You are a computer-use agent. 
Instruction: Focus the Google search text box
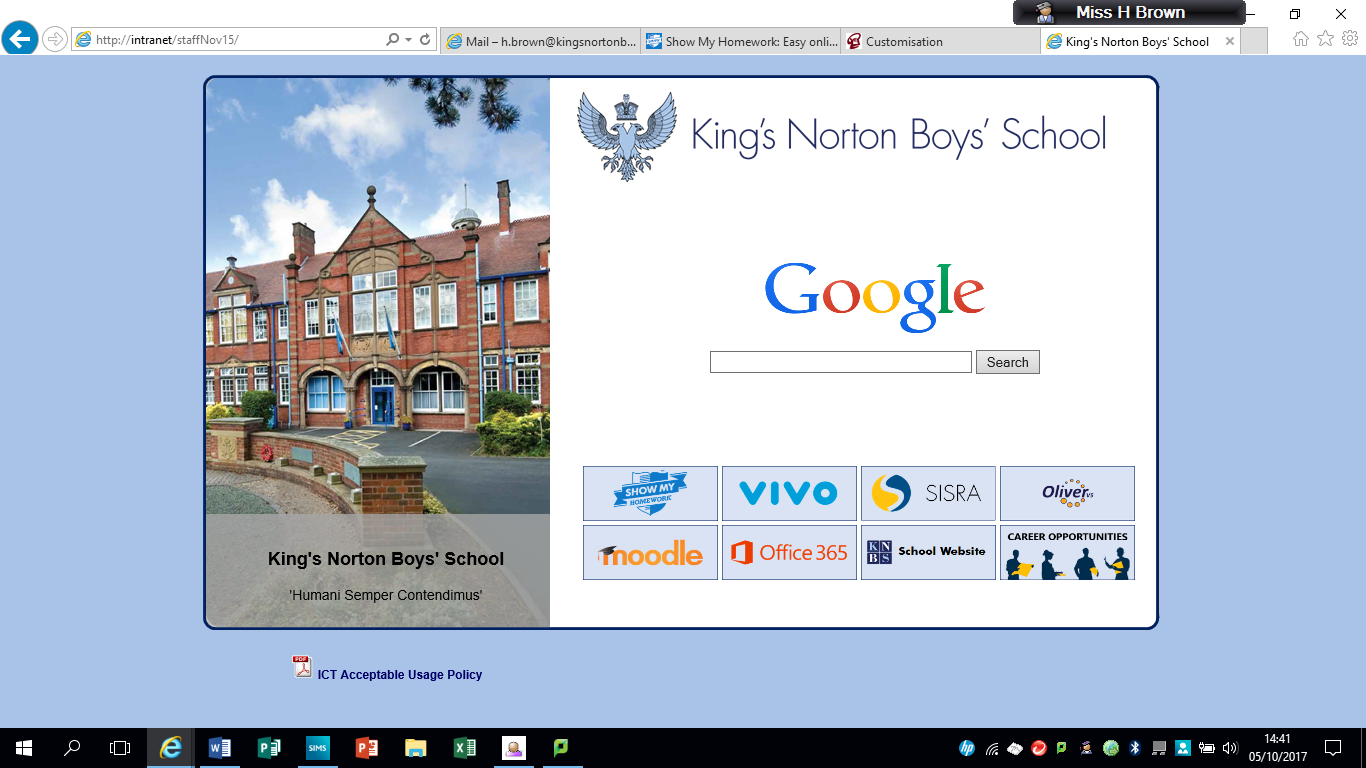tap(841, 362)
